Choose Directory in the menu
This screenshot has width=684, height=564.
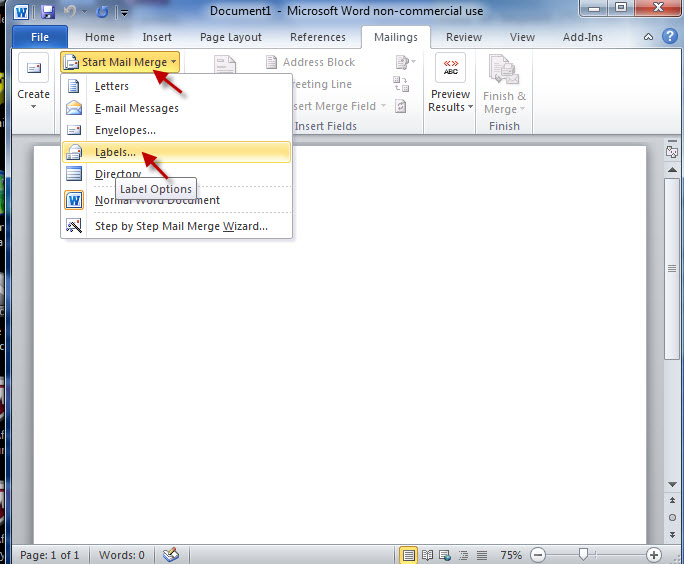point(177,174)
